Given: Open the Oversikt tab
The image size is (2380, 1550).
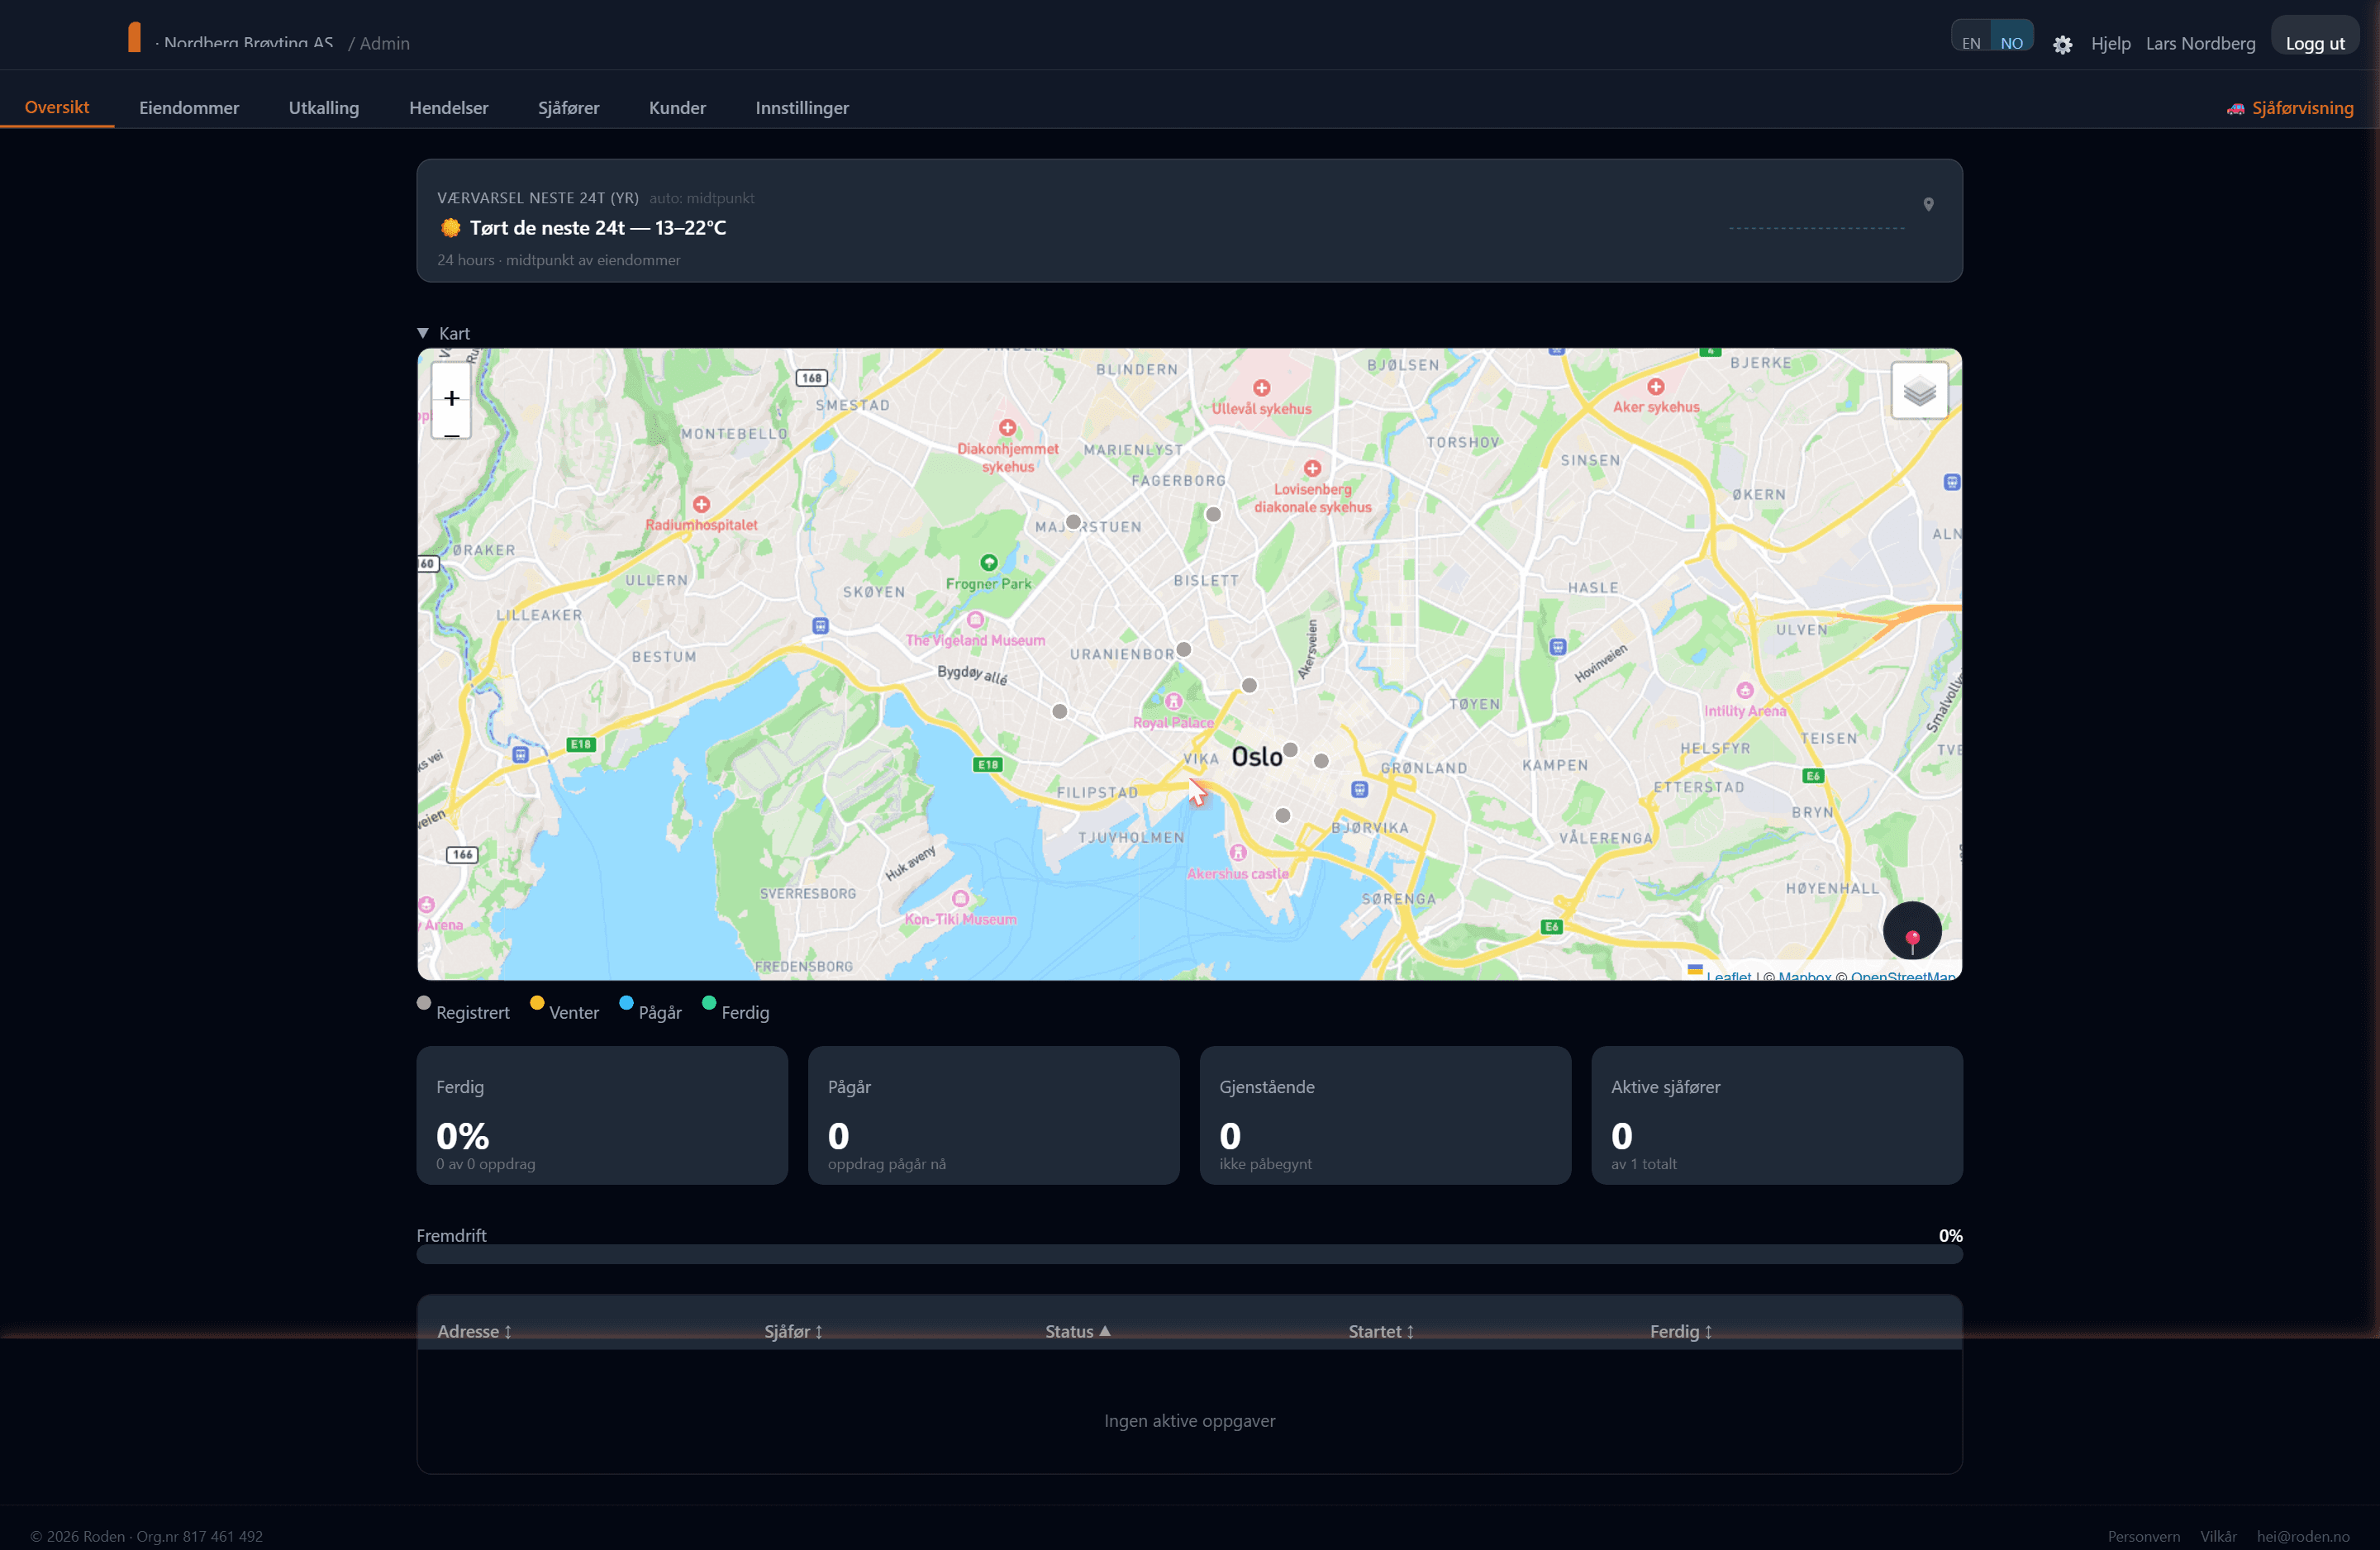Looking at the screenshot, I should coord(57,107).
